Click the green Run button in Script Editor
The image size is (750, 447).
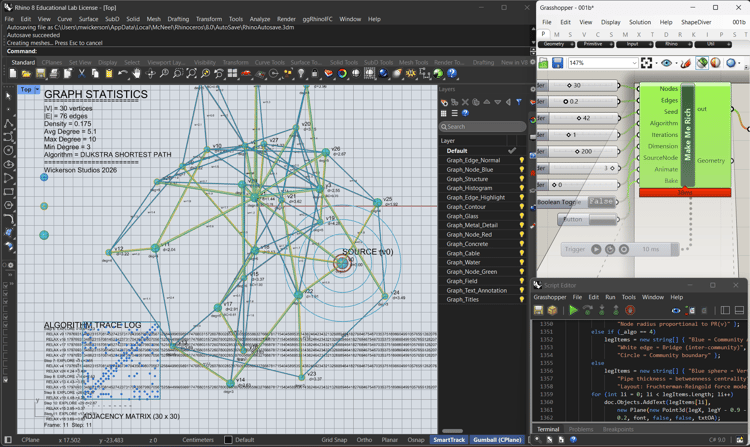pyautogui.click(x=573, y=310)
